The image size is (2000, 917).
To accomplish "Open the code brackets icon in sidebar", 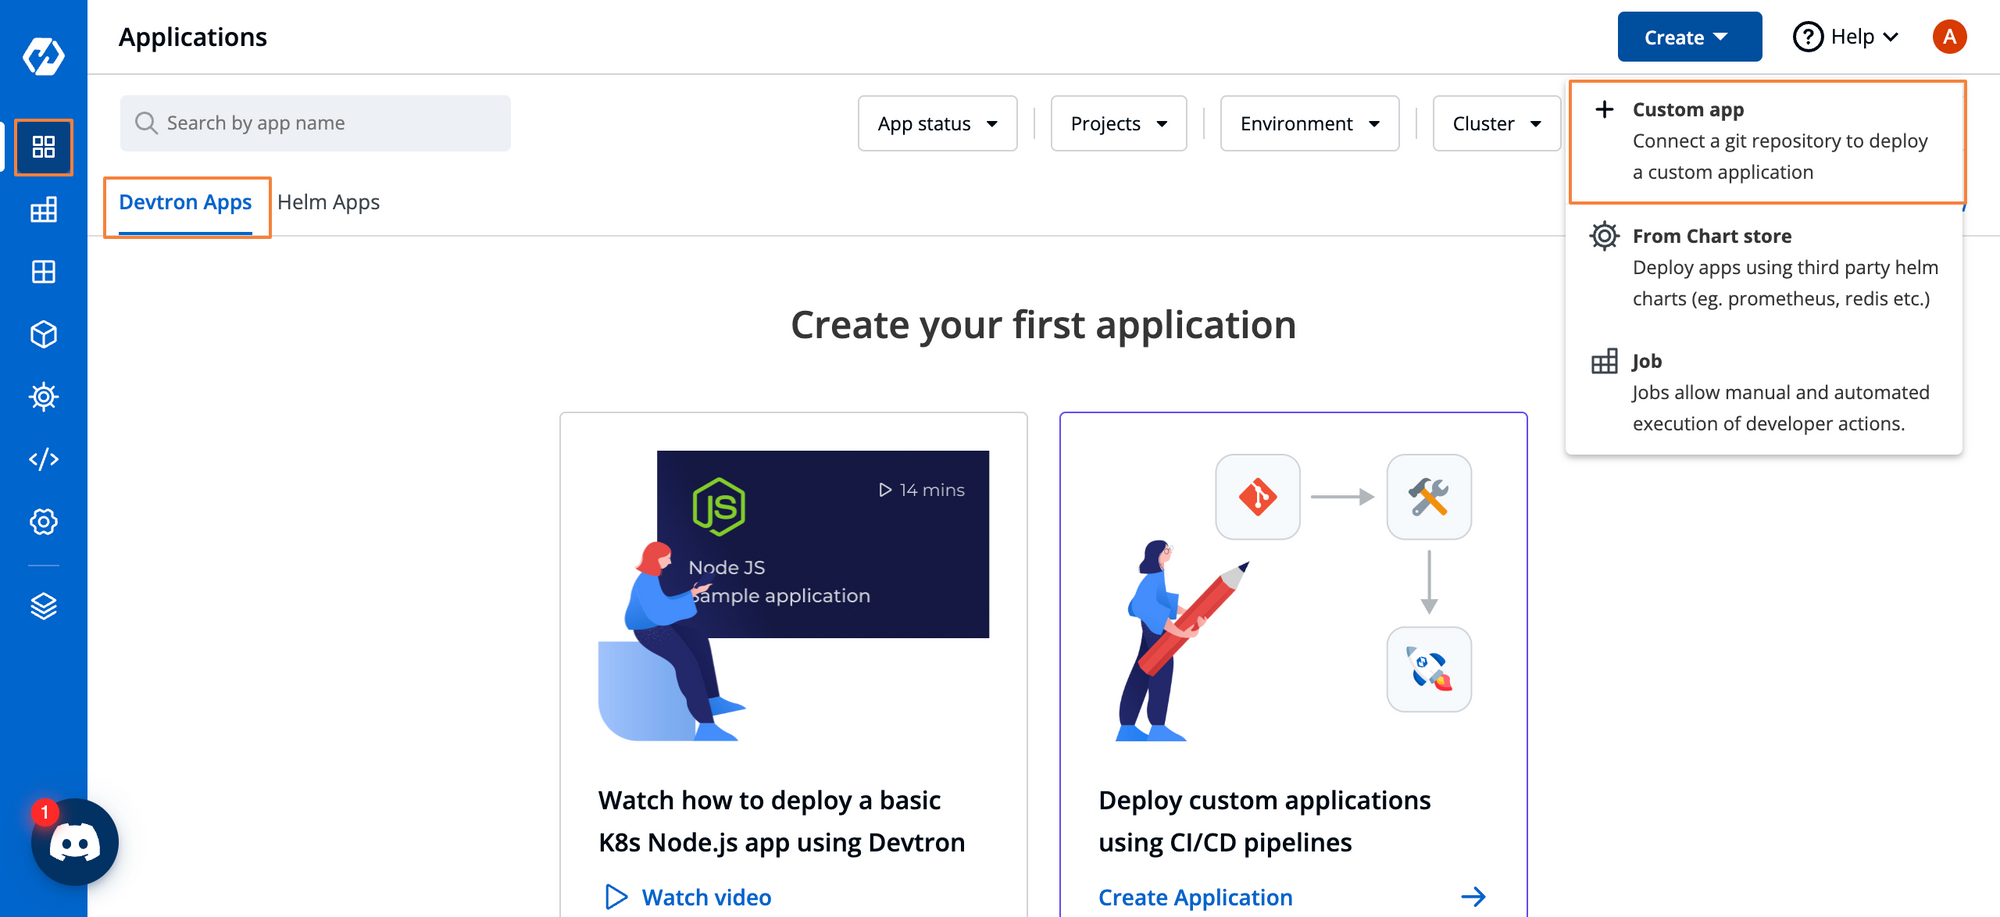I will pyautogui.click(x=44, y=459).
